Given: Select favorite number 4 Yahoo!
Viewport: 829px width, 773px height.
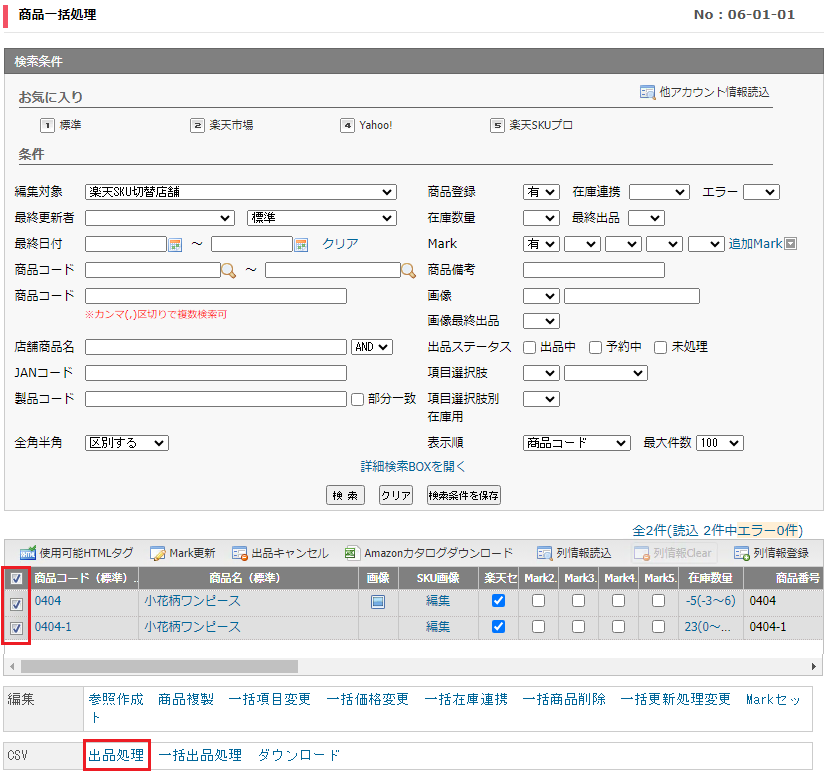Looking at the screenshot, I should click(366, 125).
